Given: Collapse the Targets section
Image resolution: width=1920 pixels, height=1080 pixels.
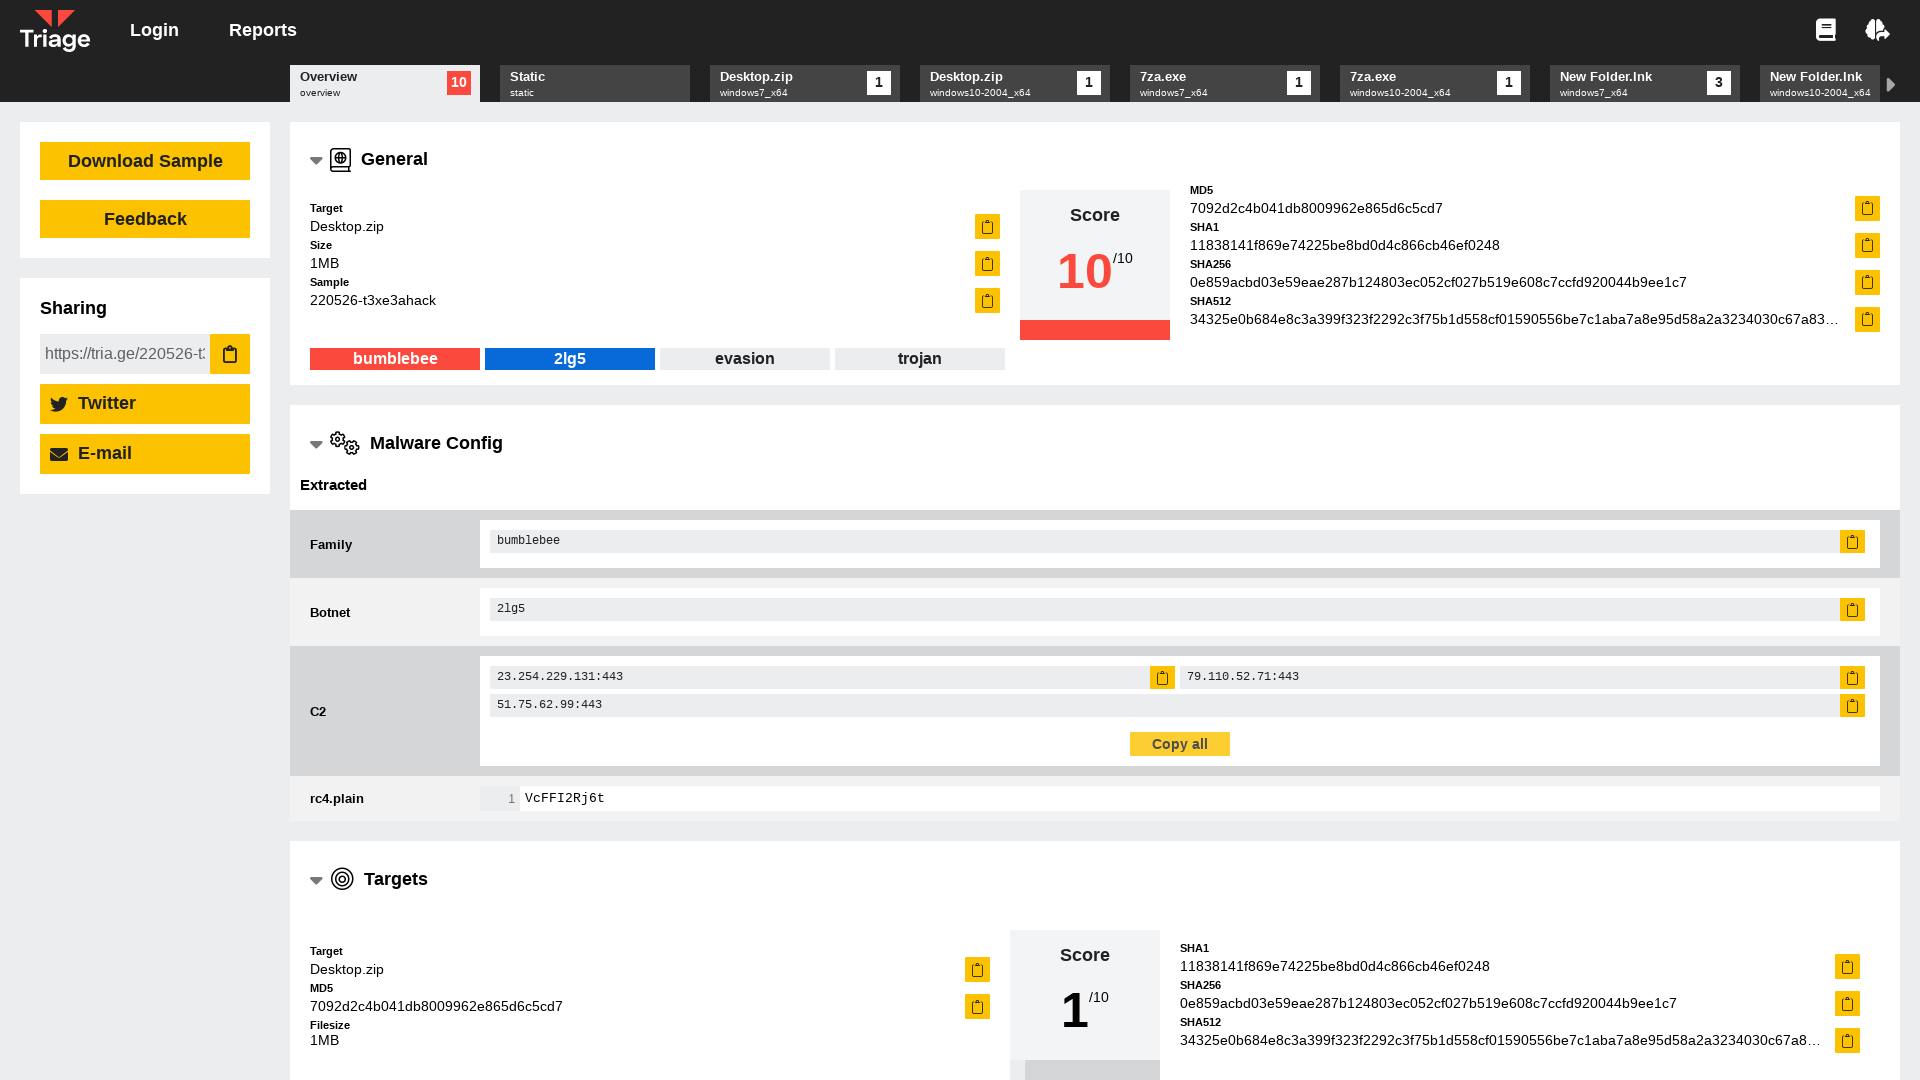Looking at the screenshot, I should tap(316, 881).
